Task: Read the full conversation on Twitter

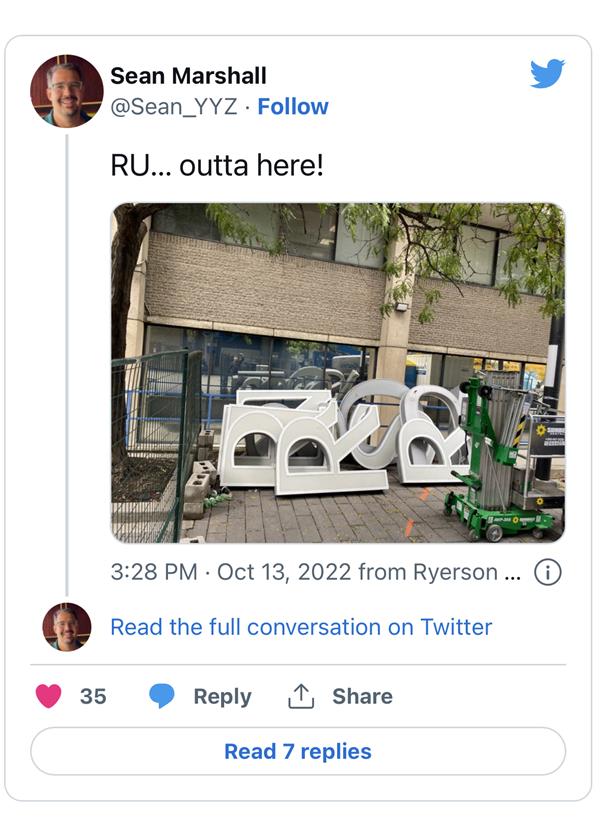Action: (x=301, y=627)
